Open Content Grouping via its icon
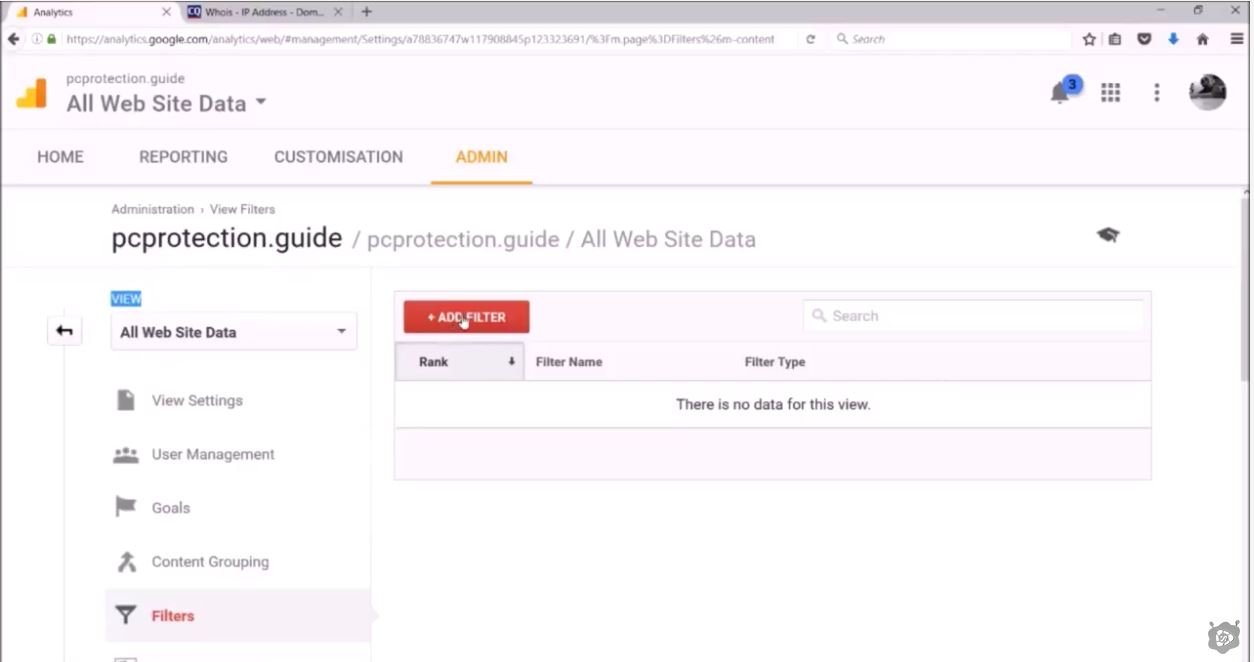Image resolution: width=1254 pixels, height=662 pixels. [x=126, y=561]
